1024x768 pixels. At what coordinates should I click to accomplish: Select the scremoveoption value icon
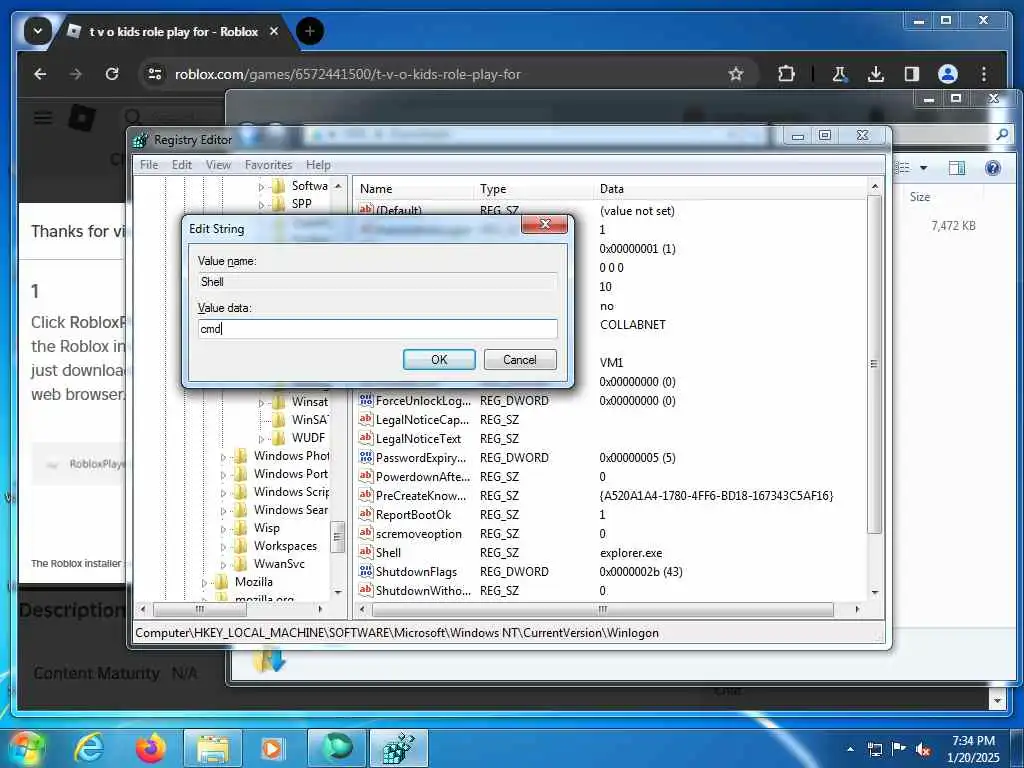click(366, 533)
